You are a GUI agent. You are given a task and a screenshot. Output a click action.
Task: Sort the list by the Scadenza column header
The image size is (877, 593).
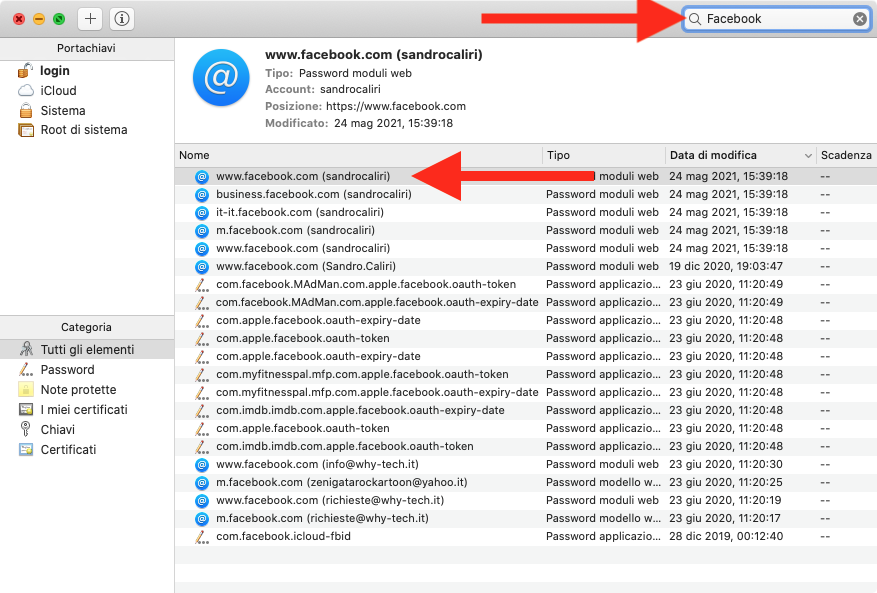coord(846,156)
